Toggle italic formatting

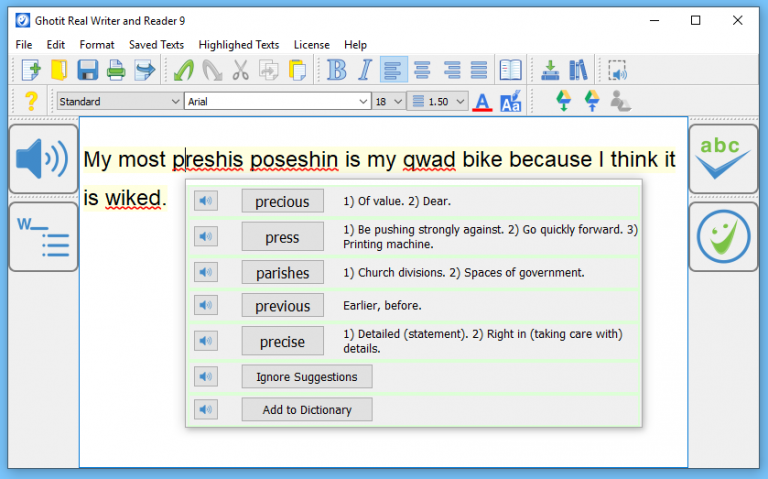point(365,70)
